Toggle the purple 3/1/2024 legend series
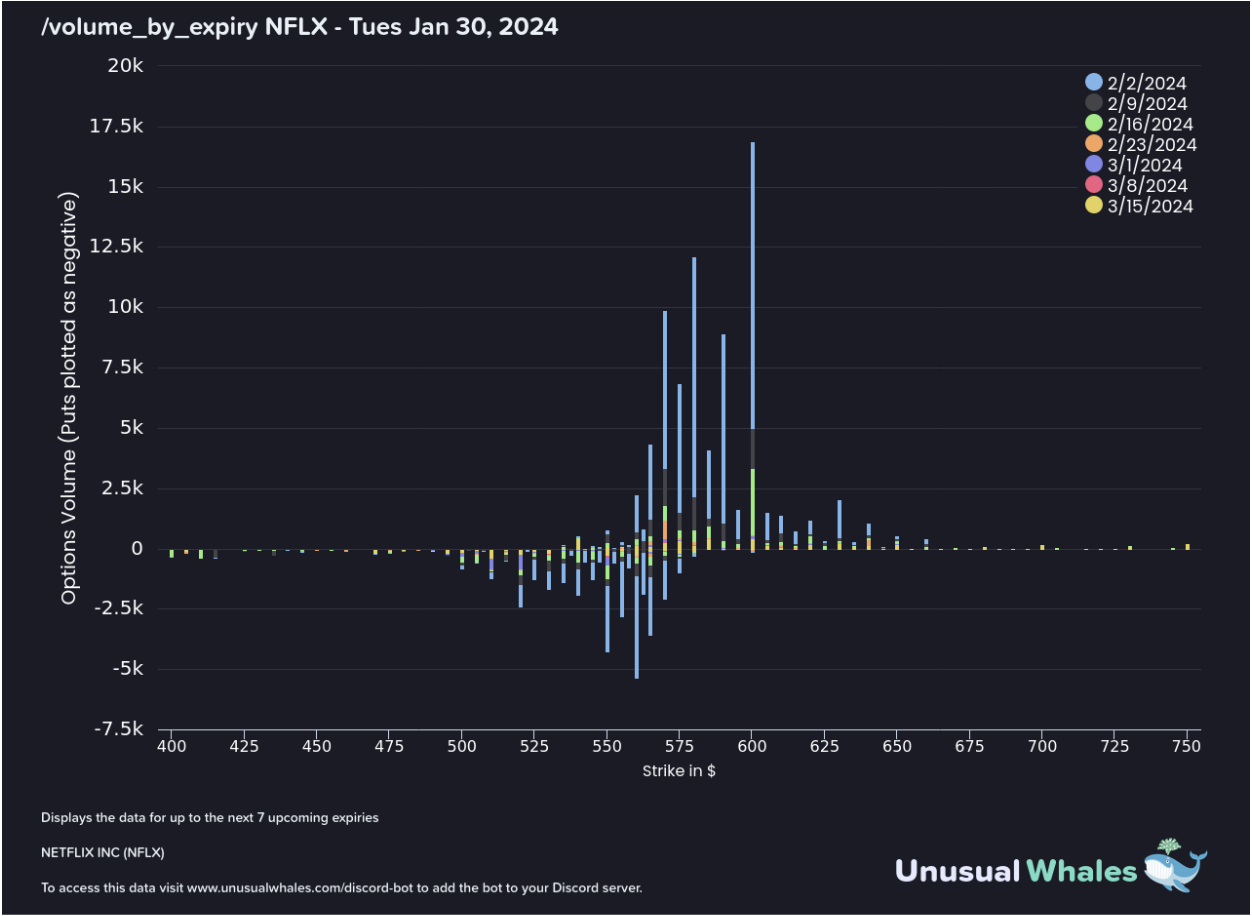The width and height of the screenshot is (1252, 916). click(x=1095, y=165)
